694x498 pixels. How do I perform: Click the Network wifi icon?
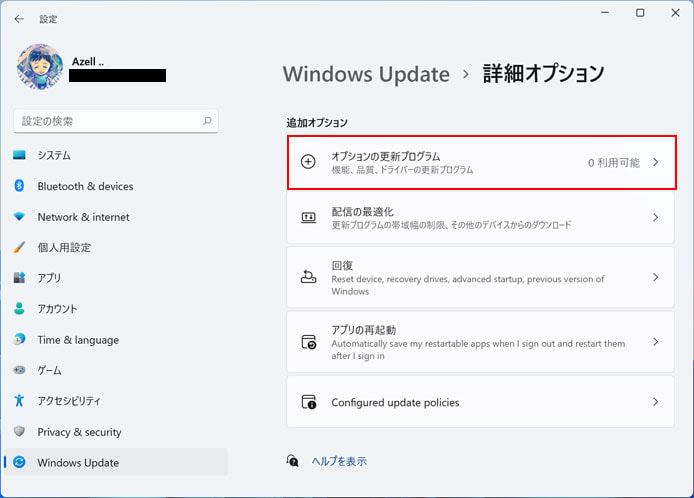19,216
